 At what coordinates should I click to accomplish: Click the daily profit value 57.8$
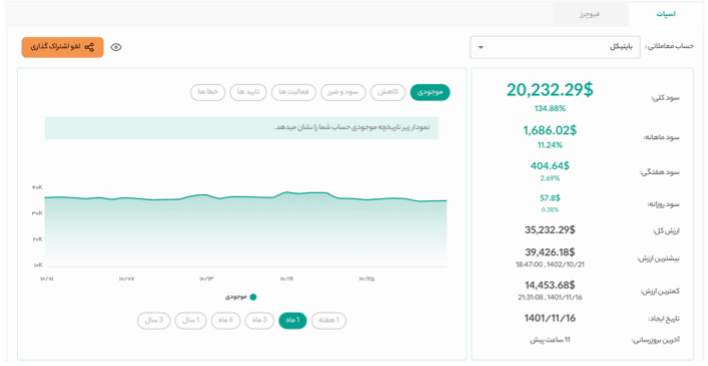pyautogui.click(x=550, y=198)
